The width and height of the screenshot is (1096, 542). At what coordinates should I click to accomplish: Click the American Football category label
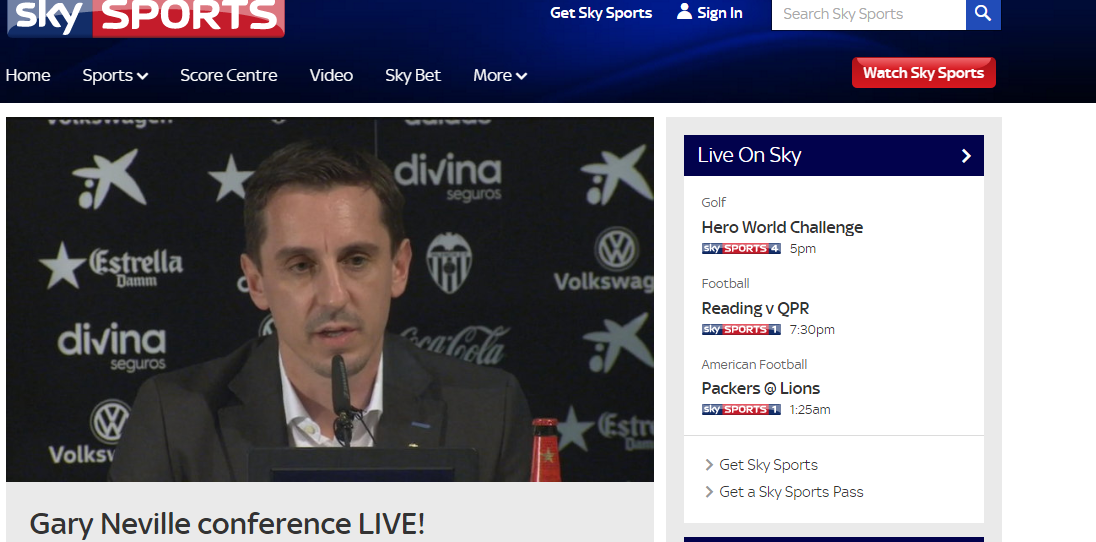click(754, 364)
